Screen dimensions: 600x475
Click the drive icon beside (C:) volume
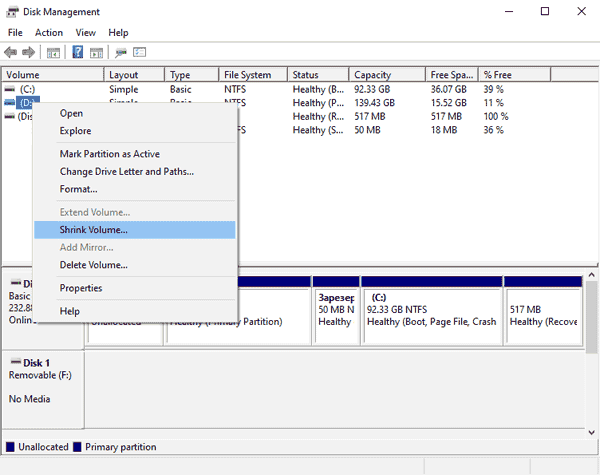coord(10,89)
